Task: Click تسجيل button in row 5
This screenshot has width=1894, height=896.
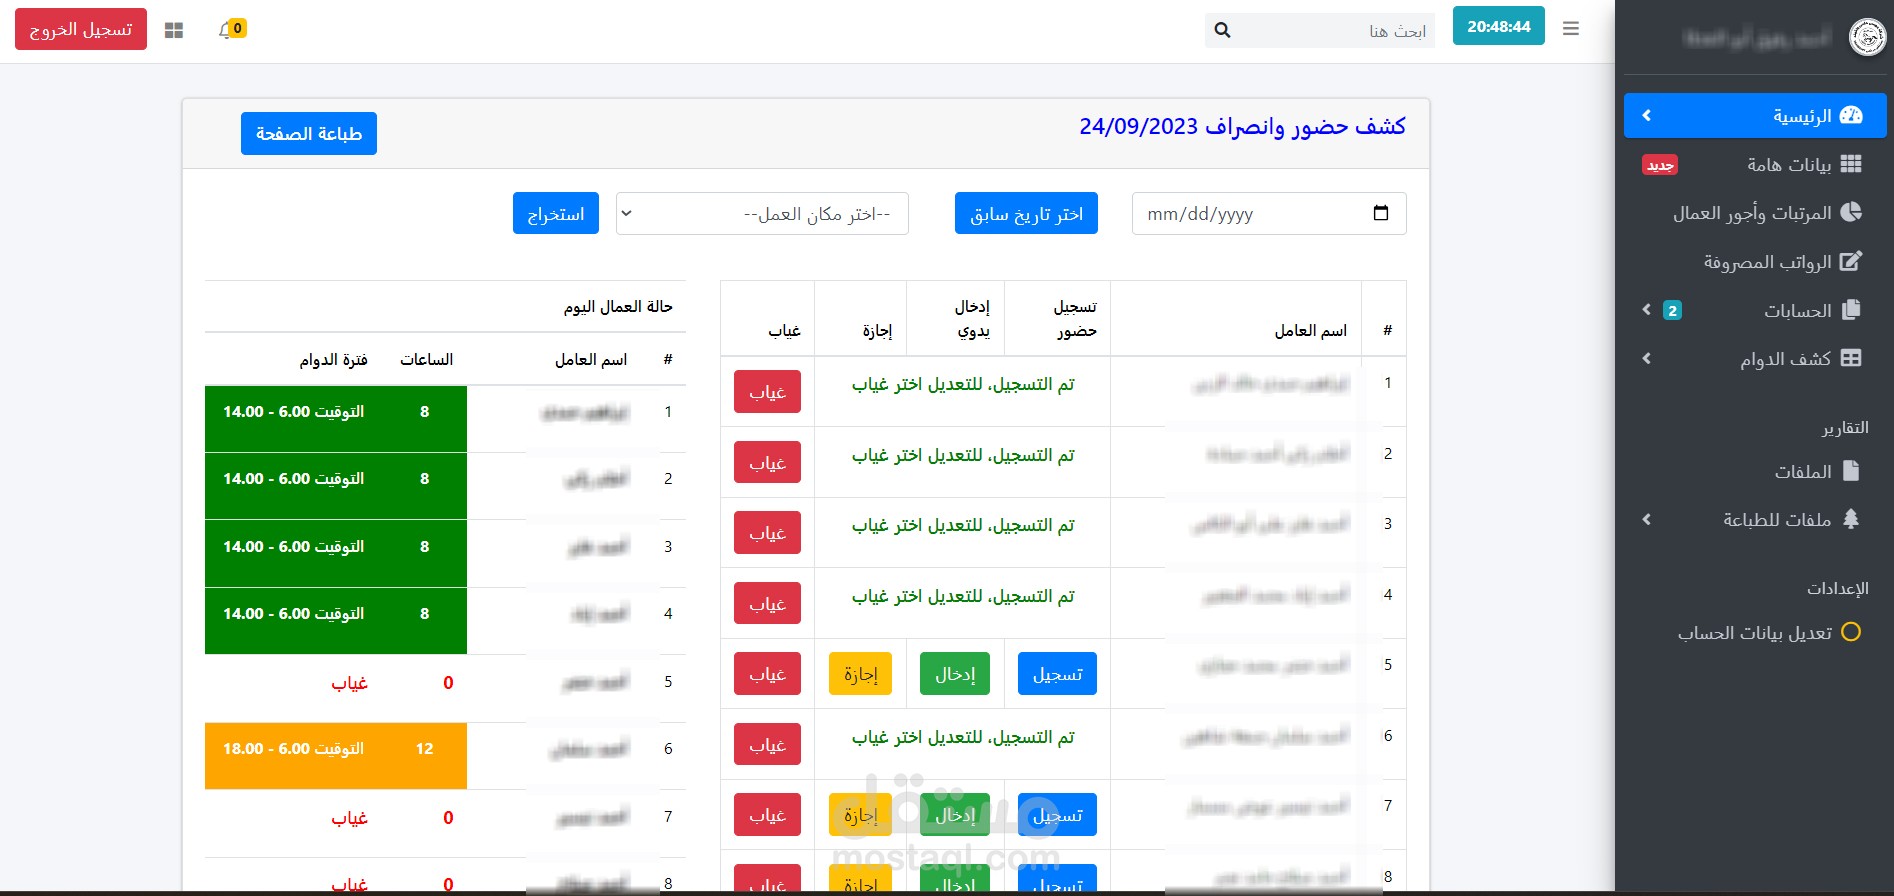Action: (x=1057, y=674)
